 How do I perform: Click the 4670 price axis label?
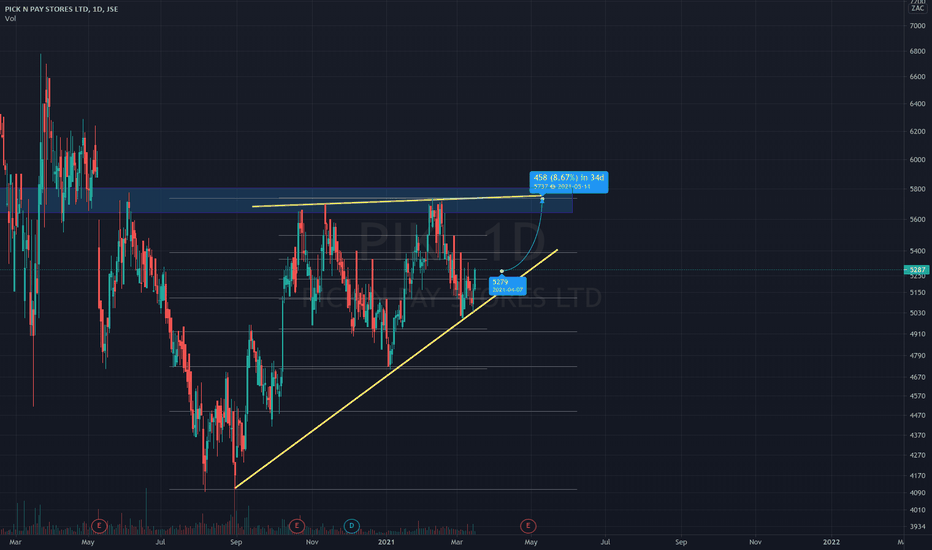point(917,377)
